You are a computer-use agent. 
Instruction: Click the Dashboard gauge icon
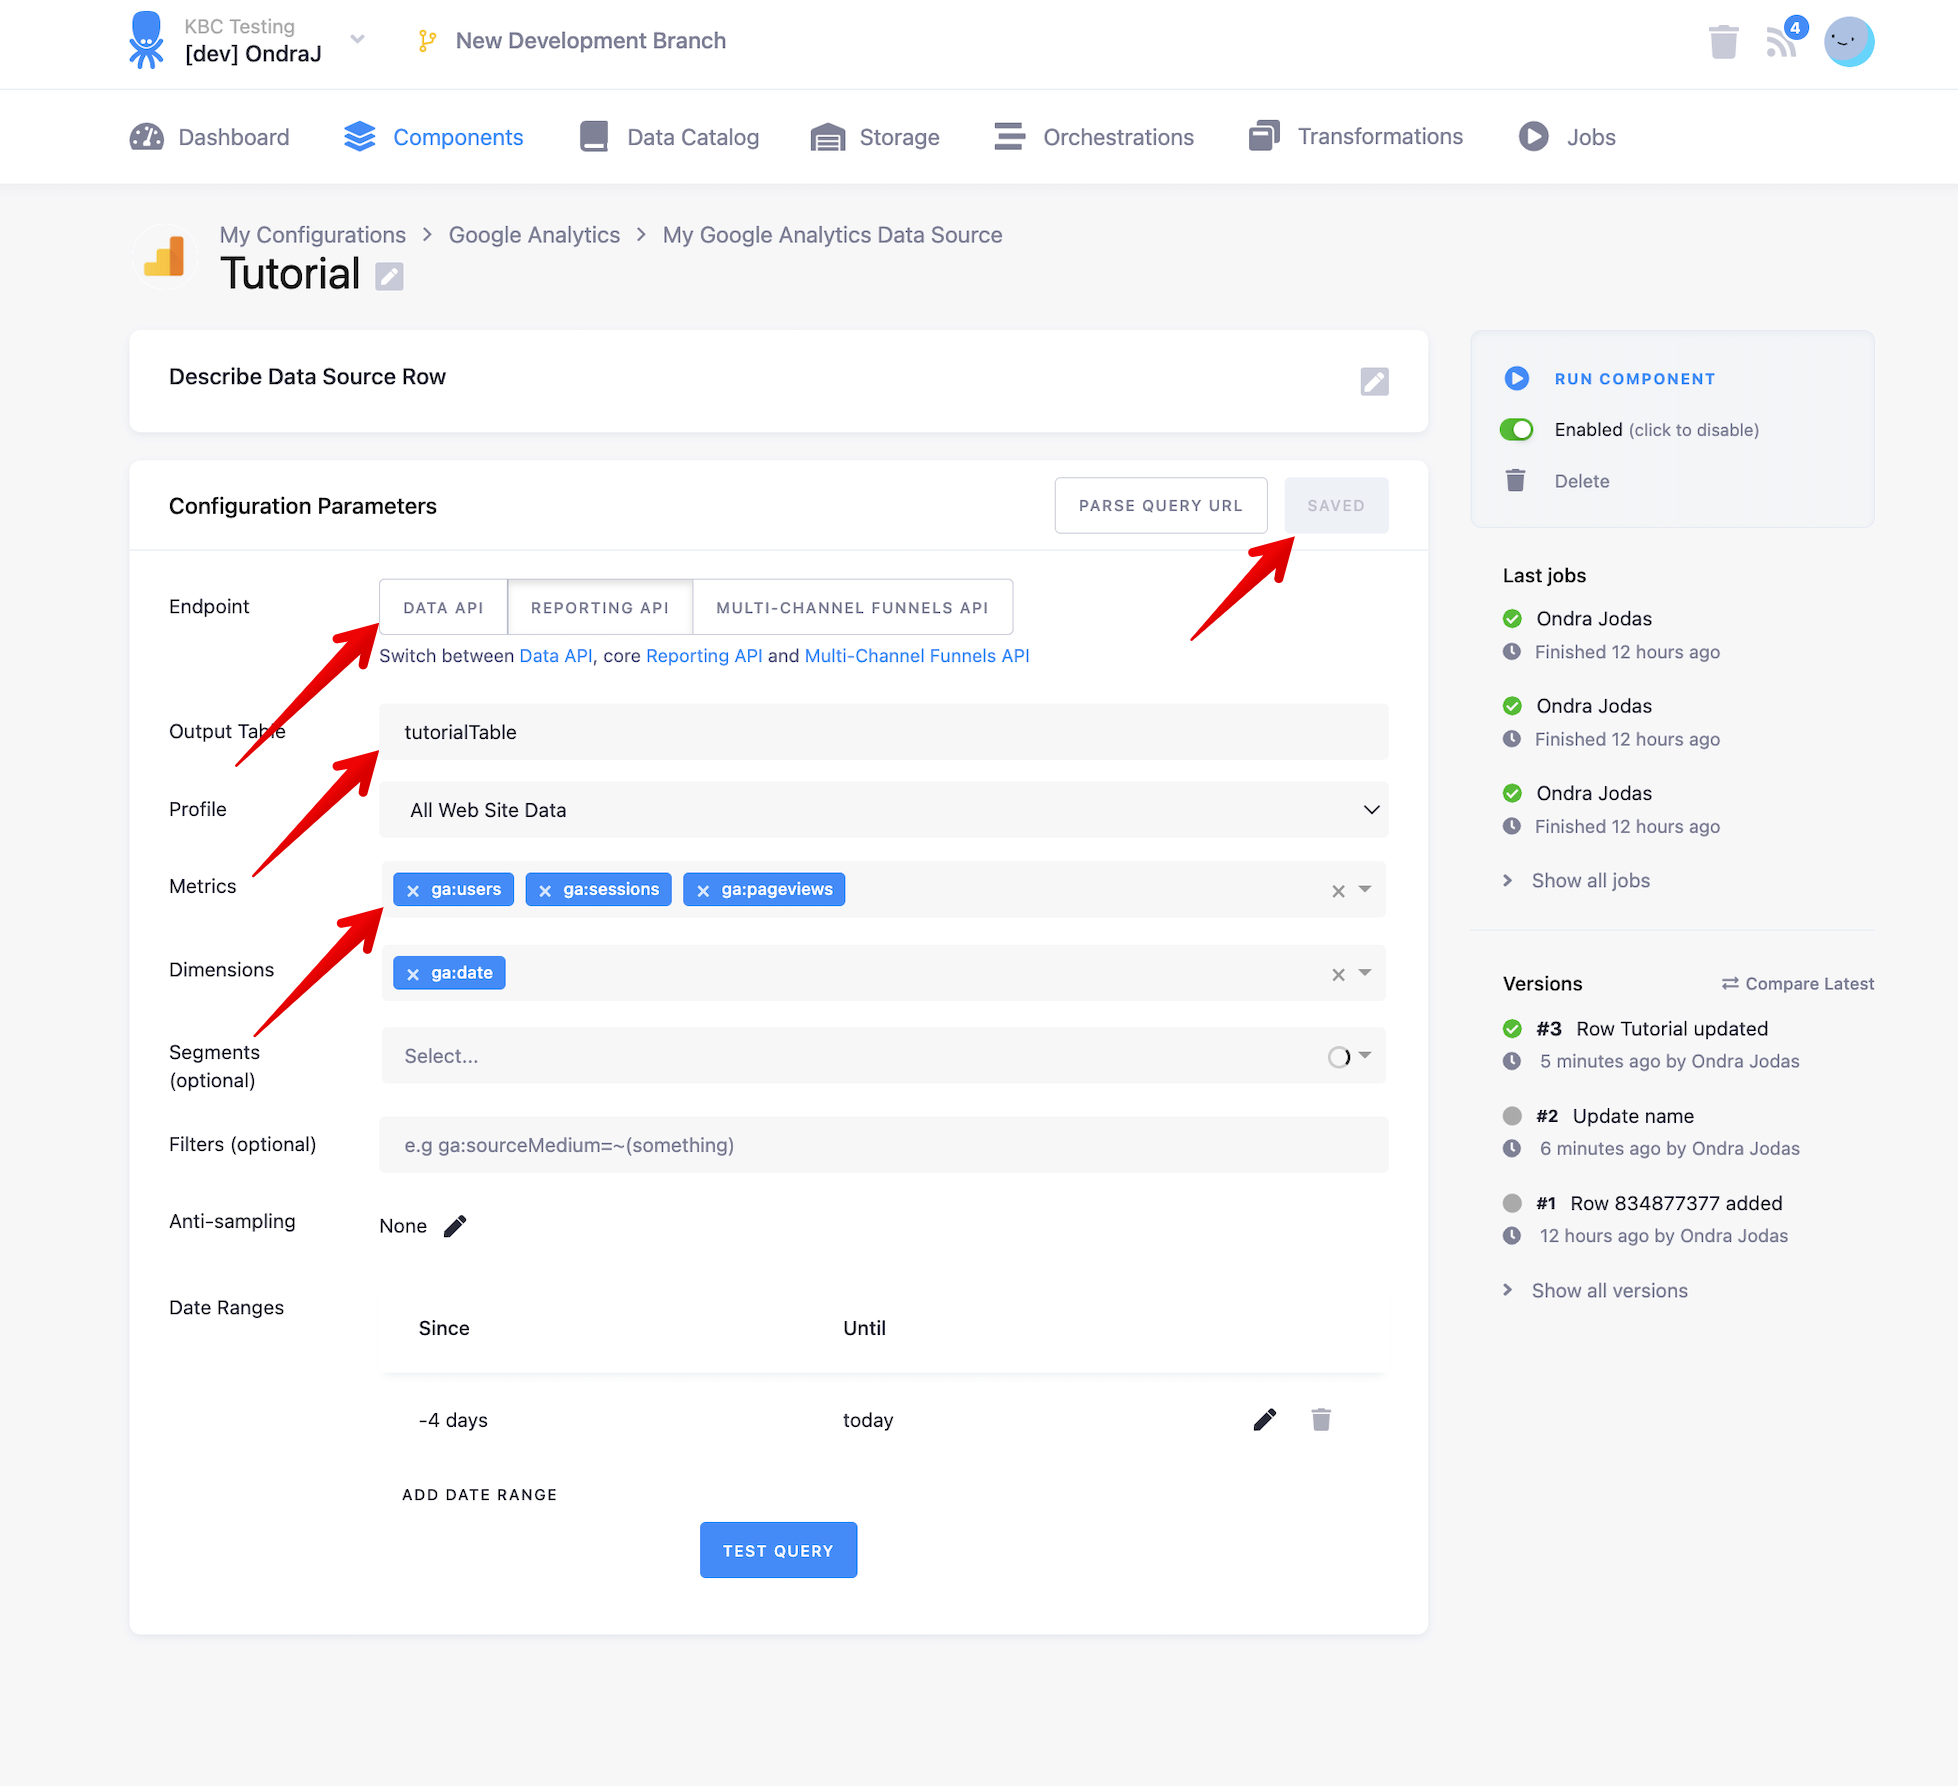click(x=147, y=137)
